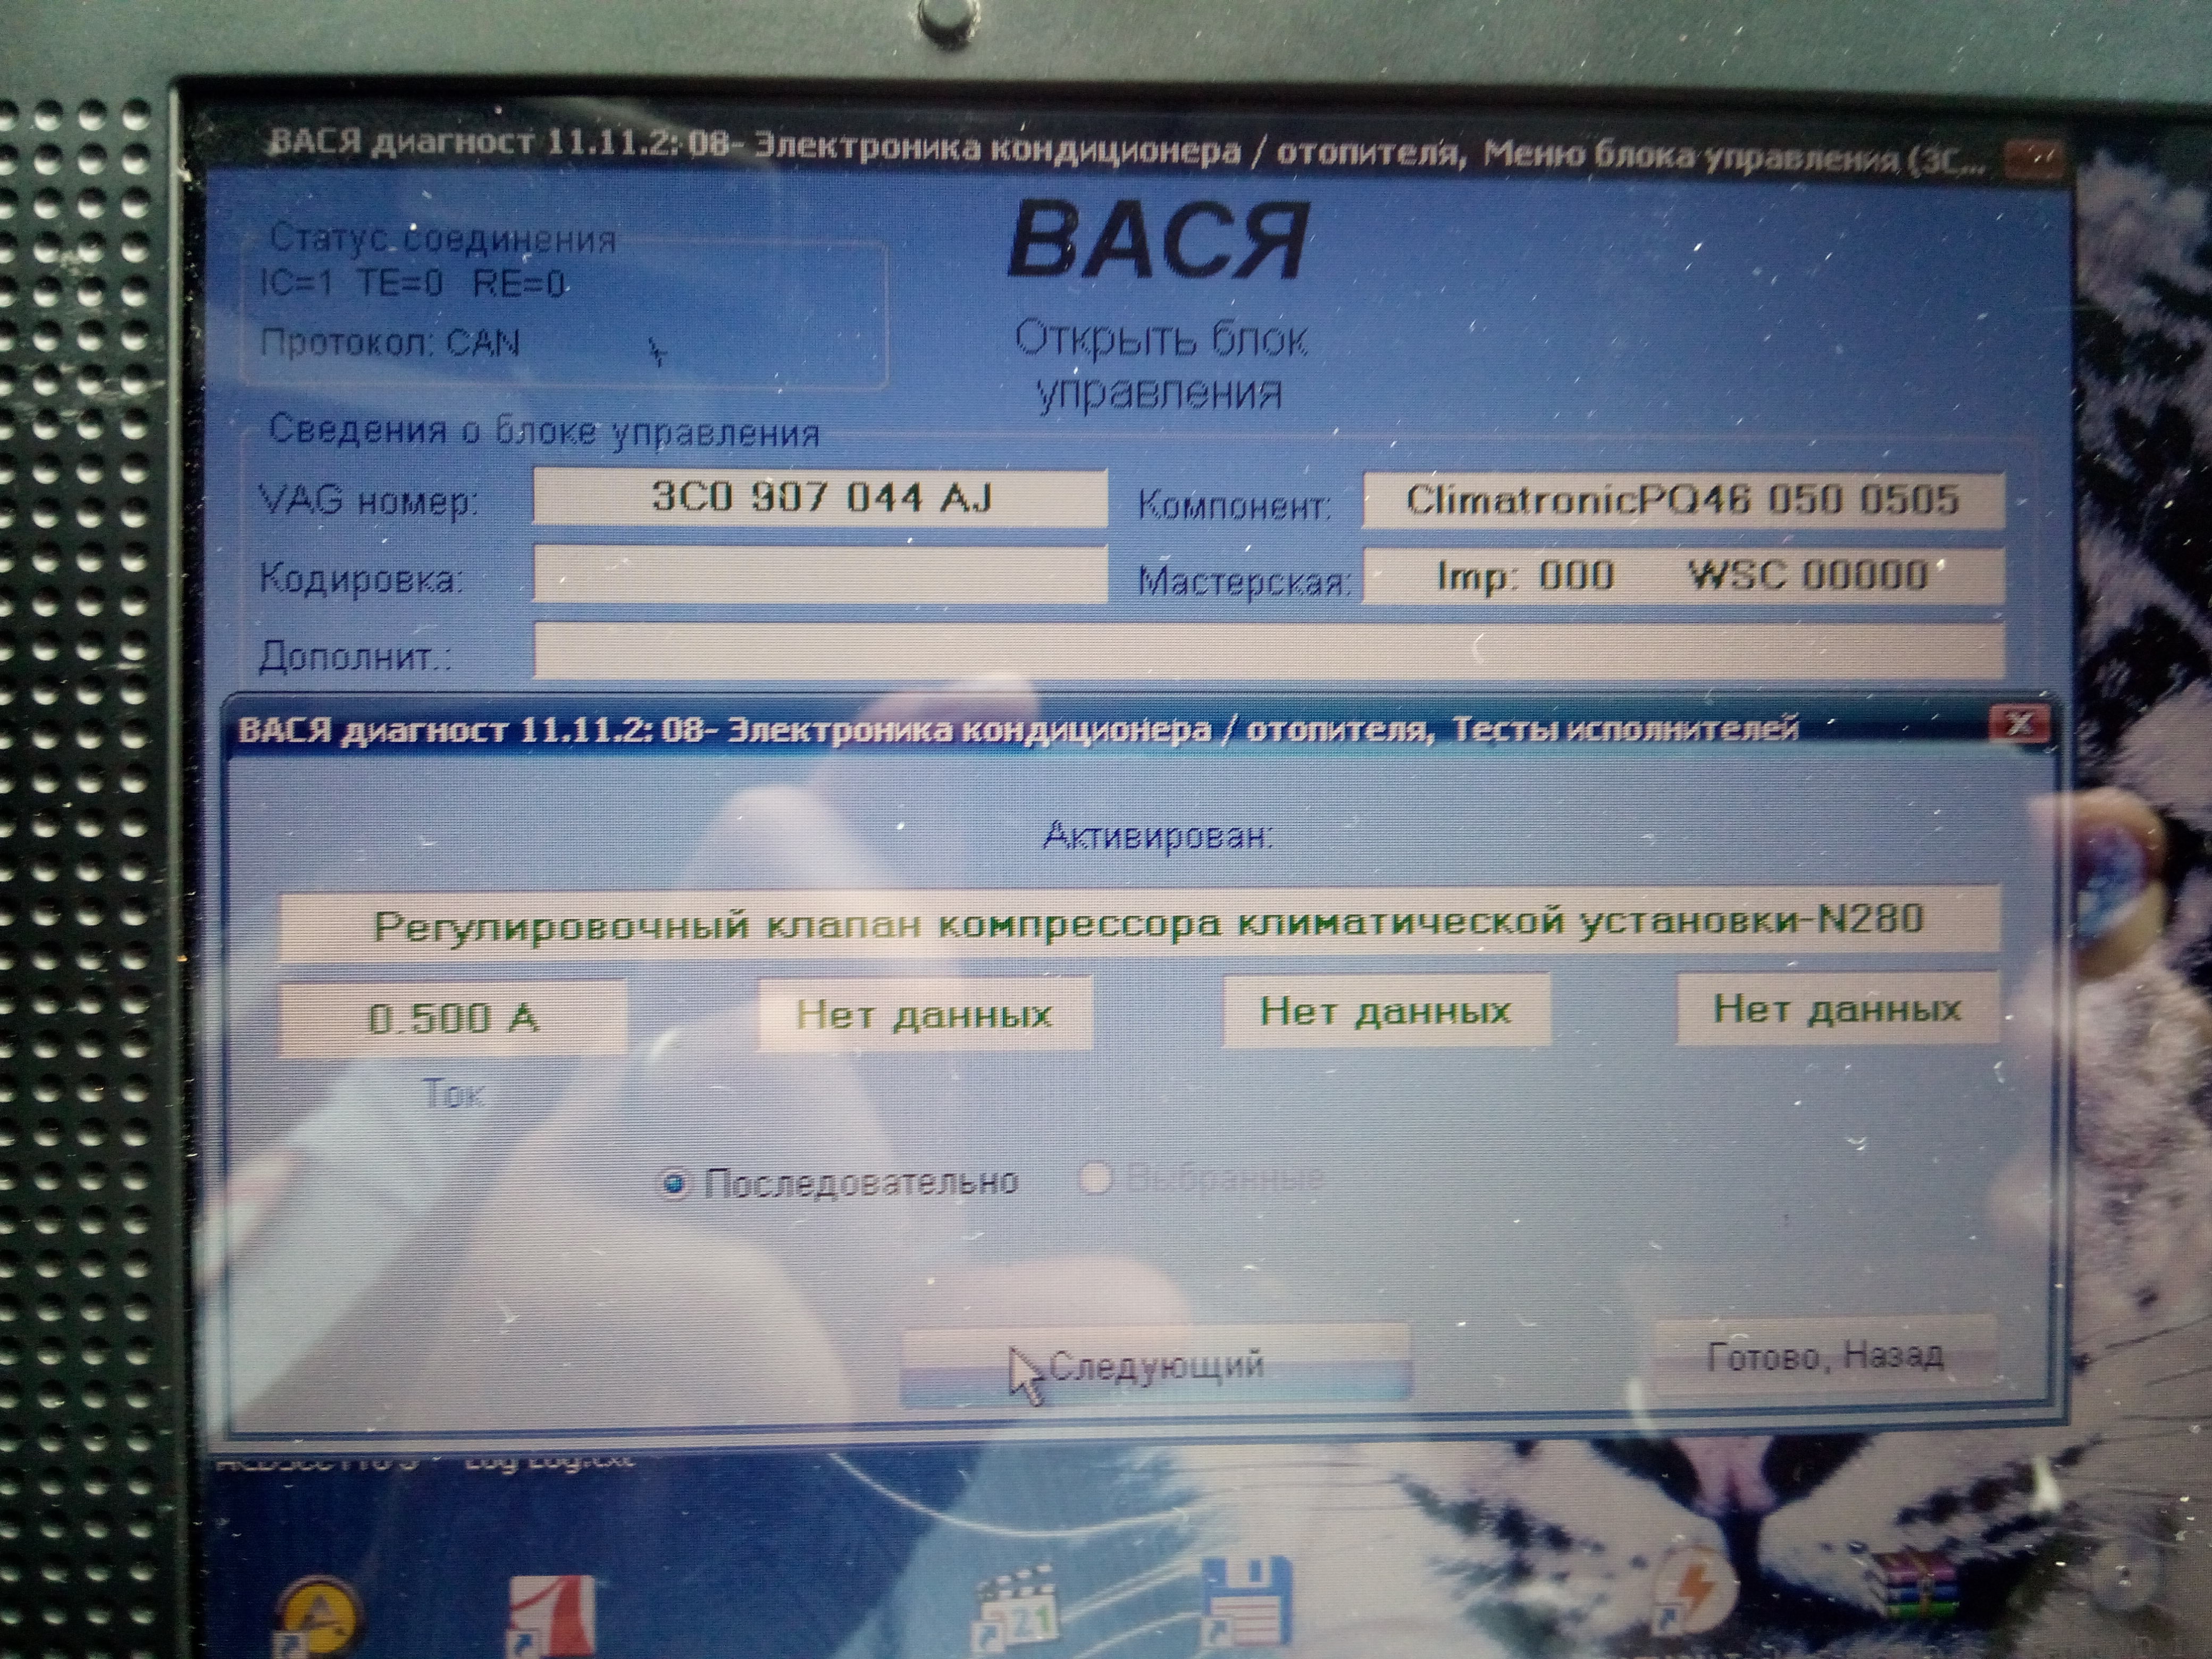Open the Adobe Reader desktop shortcut
Image resolution: width=2212 pixels, height=1659 pixels.
click(553, 1615)
